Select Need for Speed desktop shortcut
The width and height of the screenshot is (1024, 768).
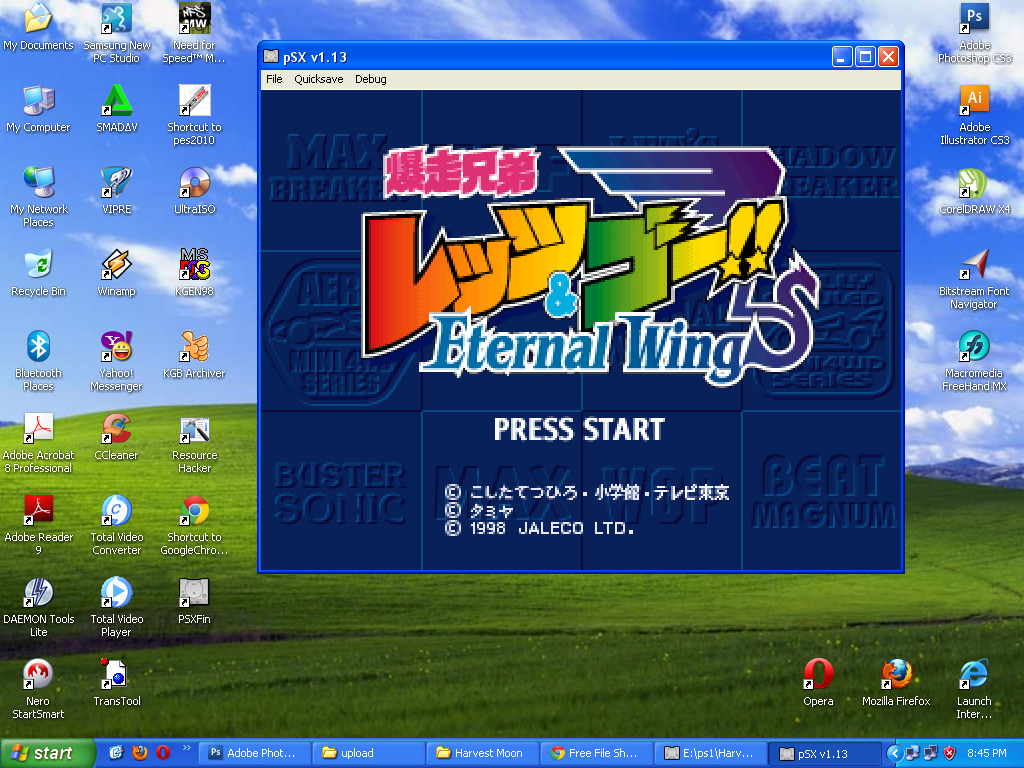point(194,33)
